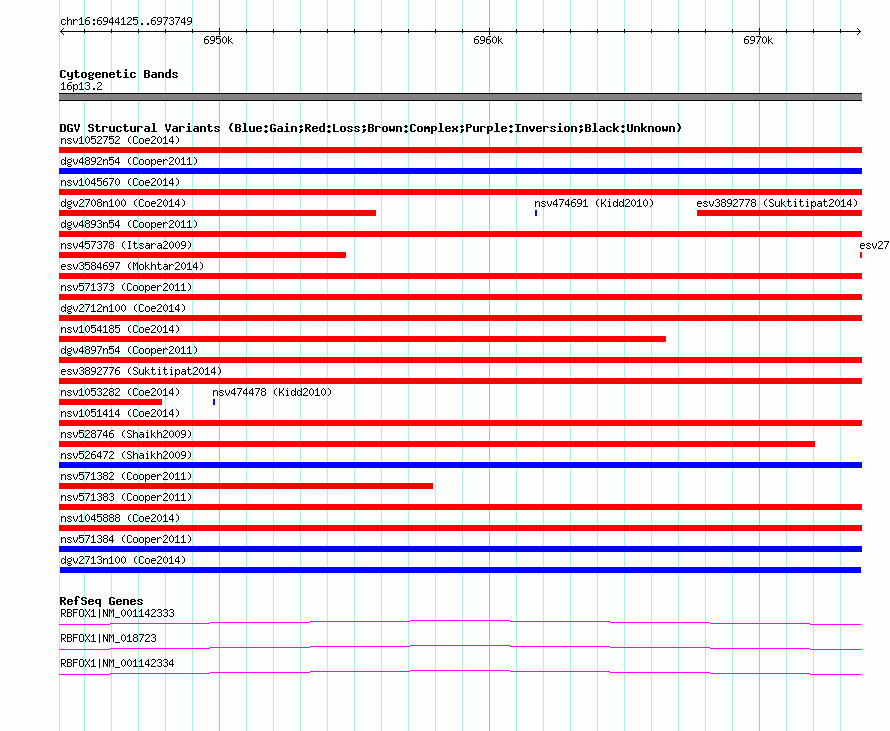890x731 pixels.
Task: Select the 16p13.2 band label
Action: 81,86
